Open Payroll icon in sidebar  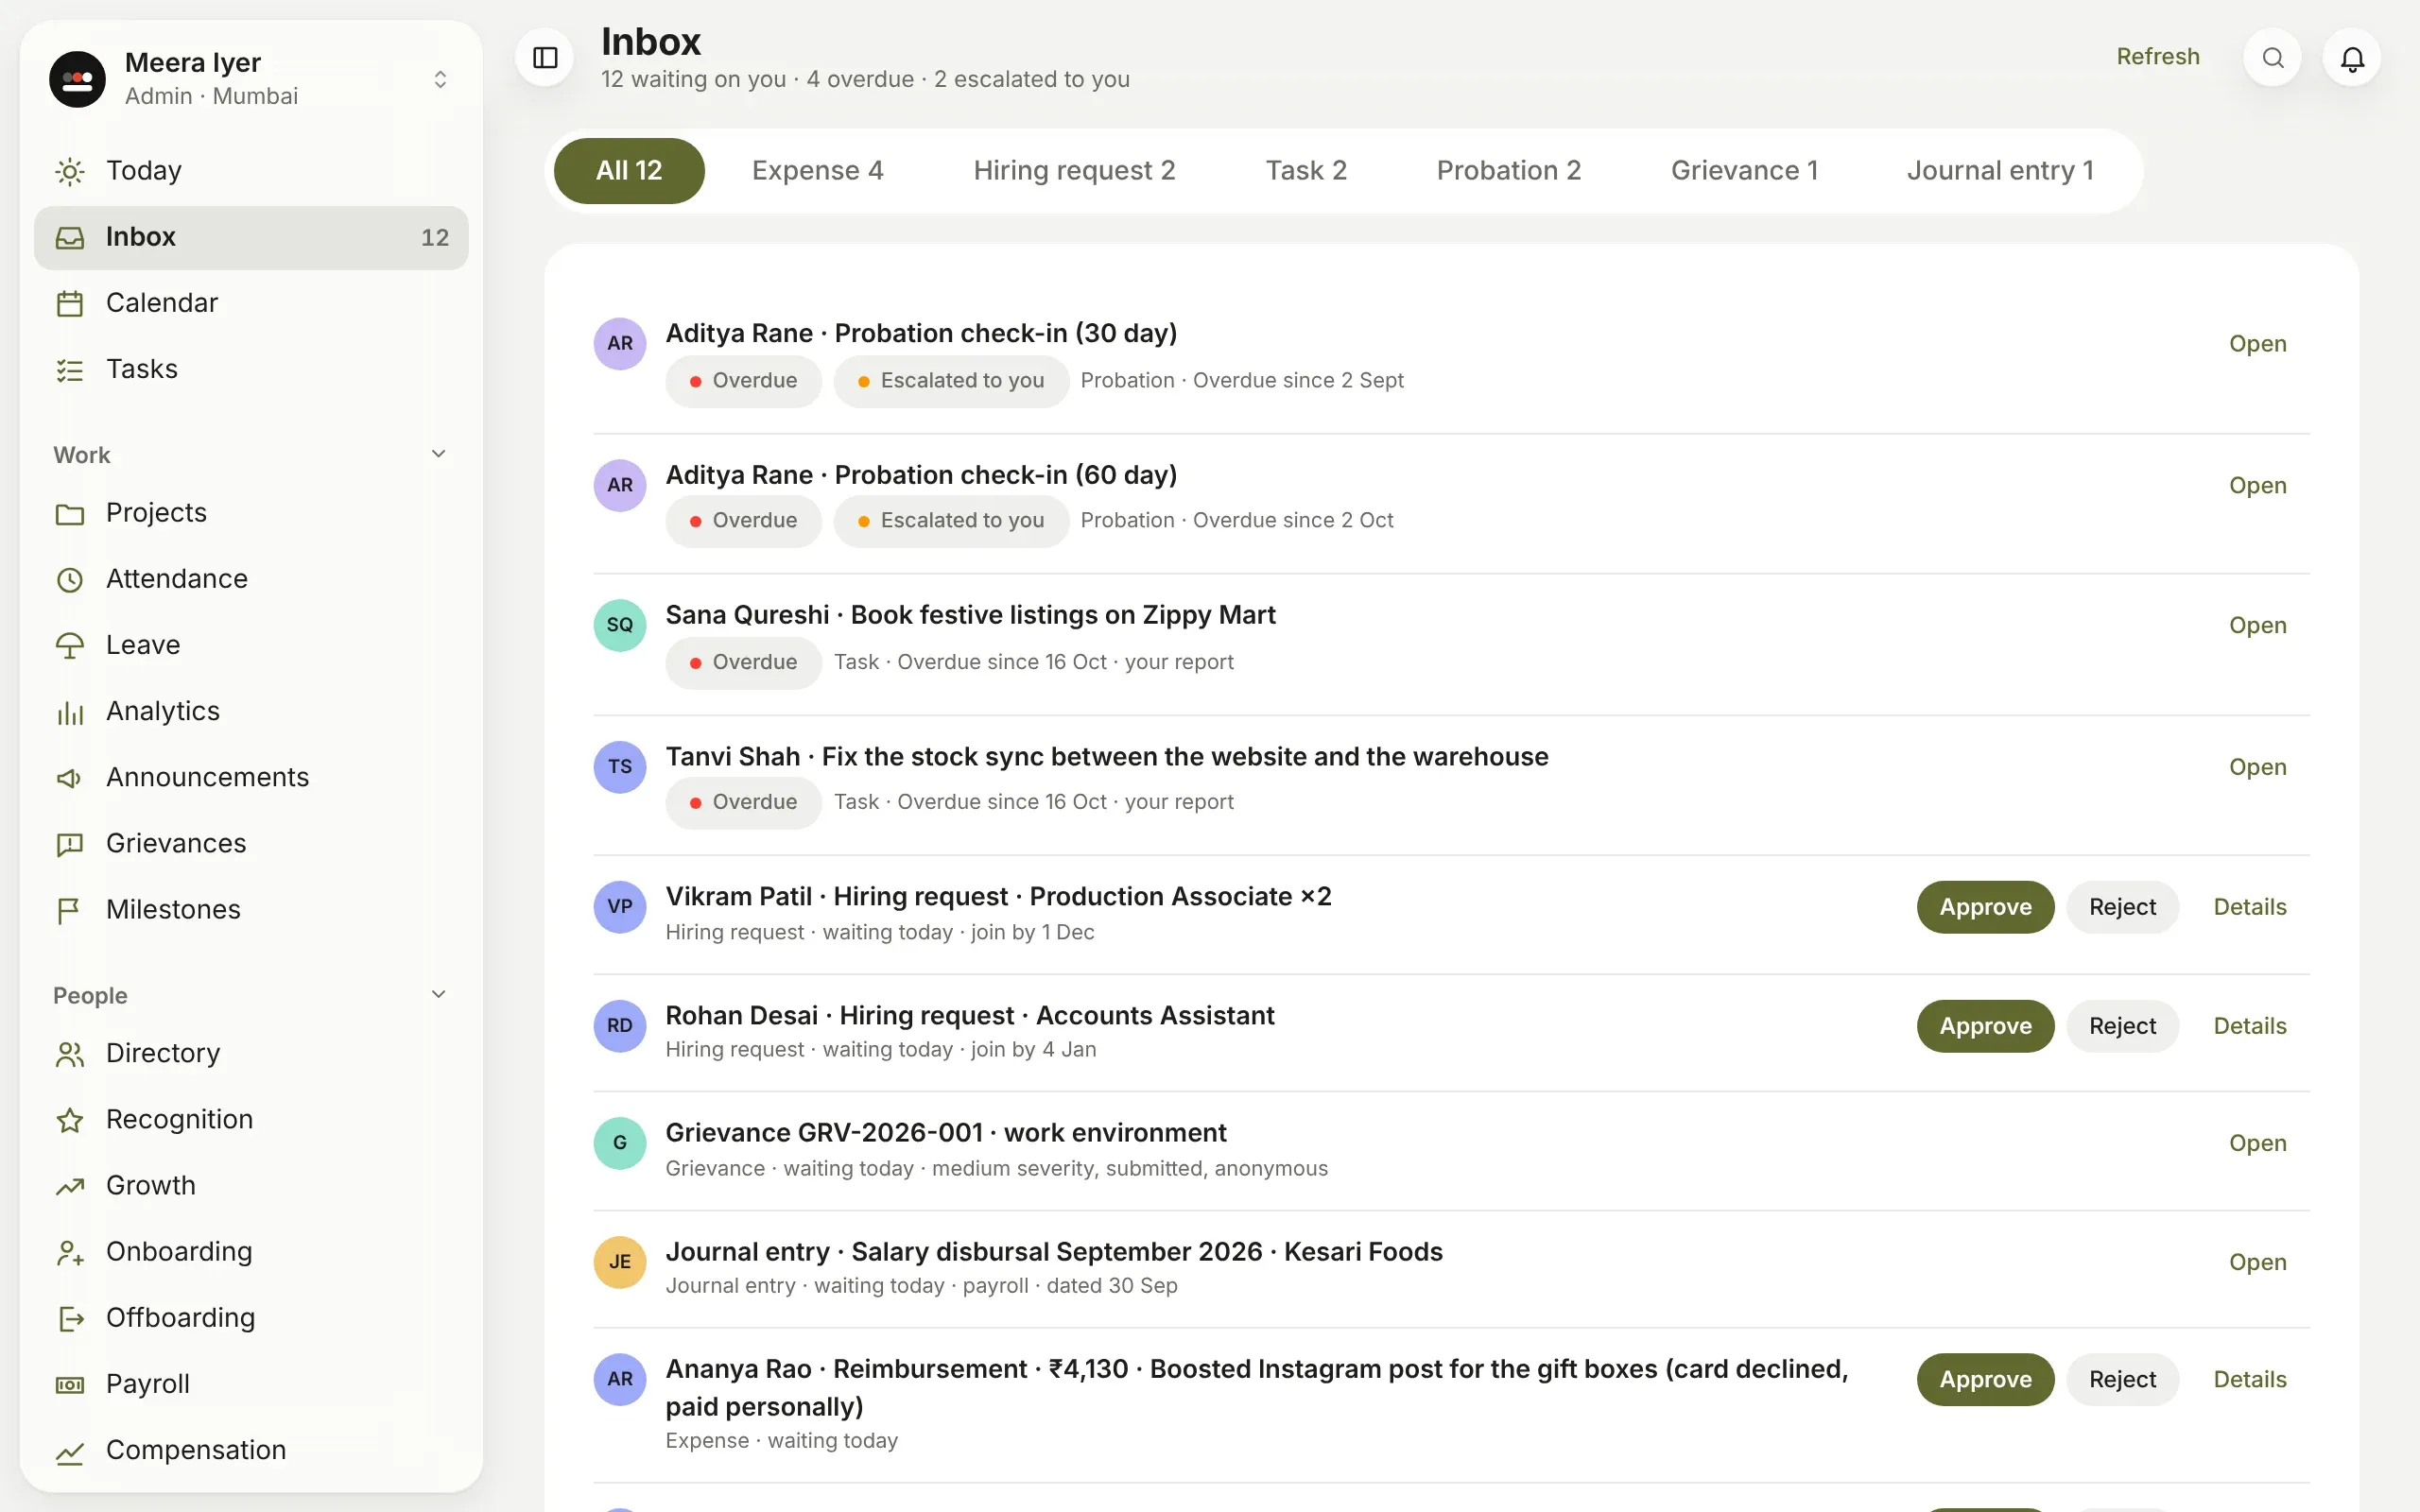tap(70, 1384)
